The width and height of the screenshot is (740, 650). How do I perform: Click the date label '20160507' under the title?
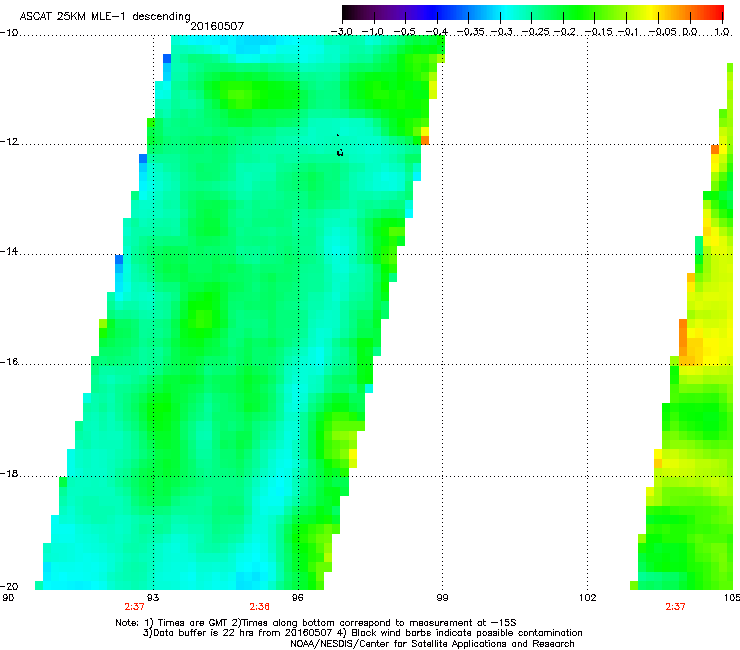217,26
